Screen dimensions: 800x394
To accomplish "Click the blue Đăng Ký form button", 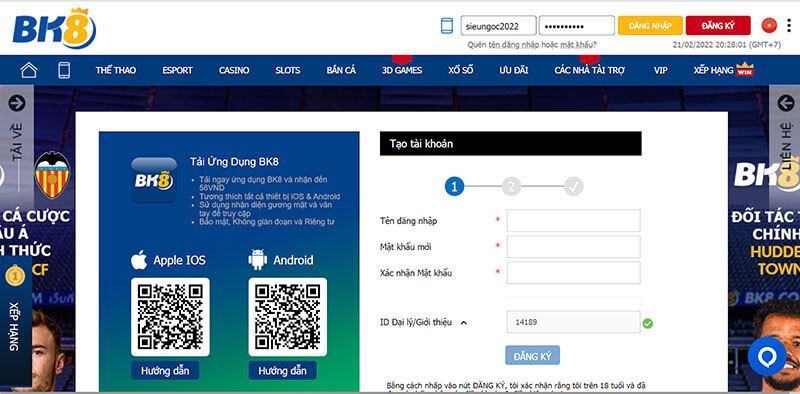I will point(532,355).
